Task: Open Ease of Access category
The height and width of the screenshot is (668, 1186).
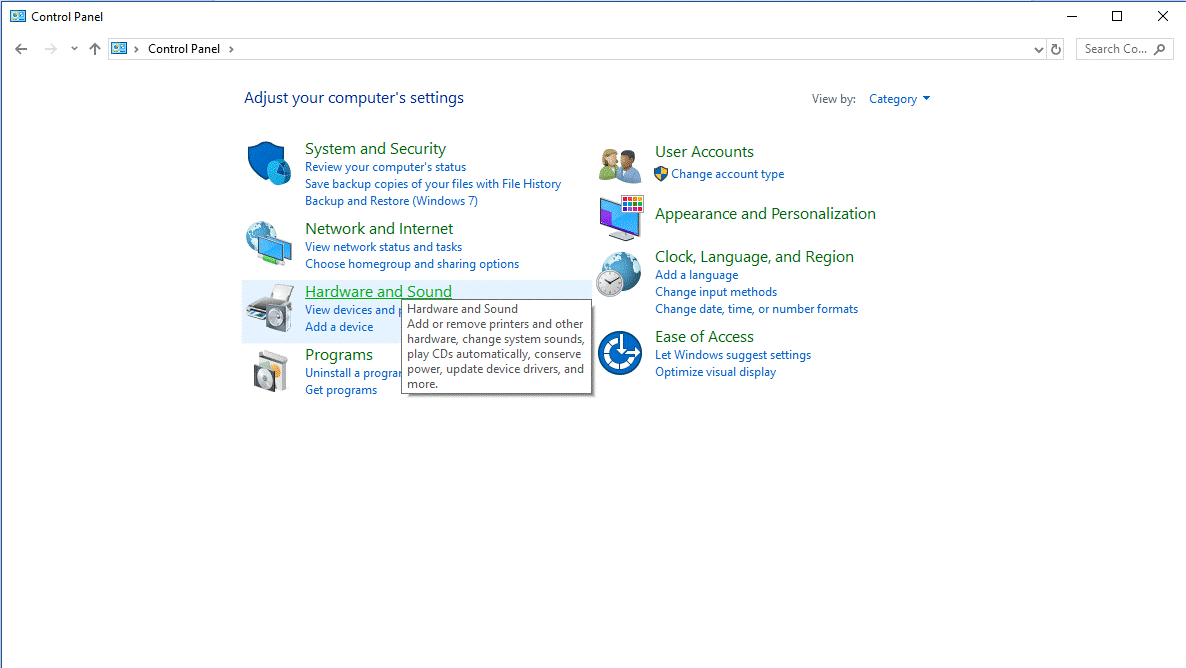Action: coord(704,337)
